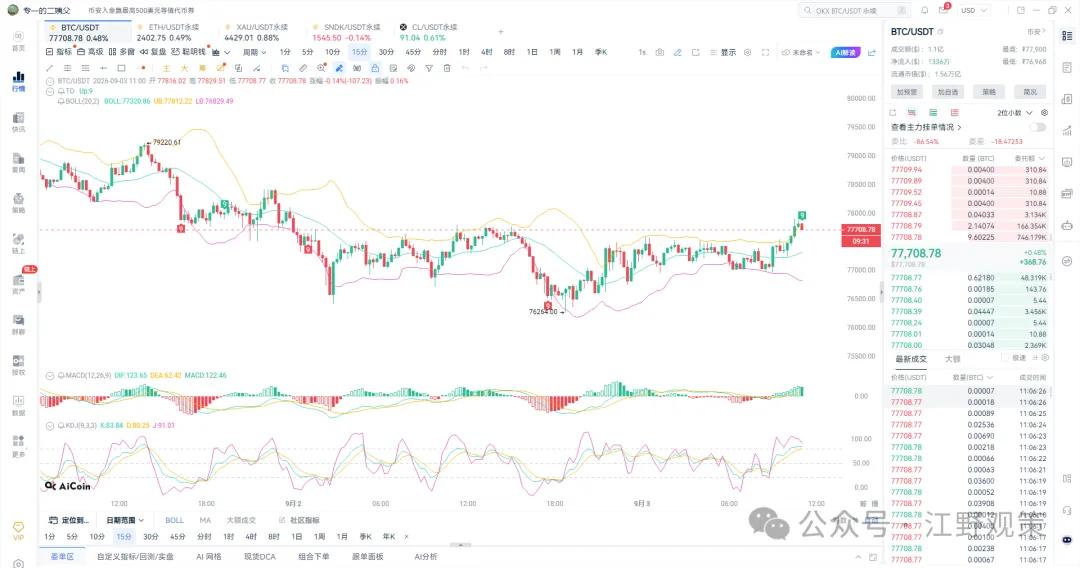Open the 未命名 layout dropdown
1080x568 pixels.
[802, 52]
